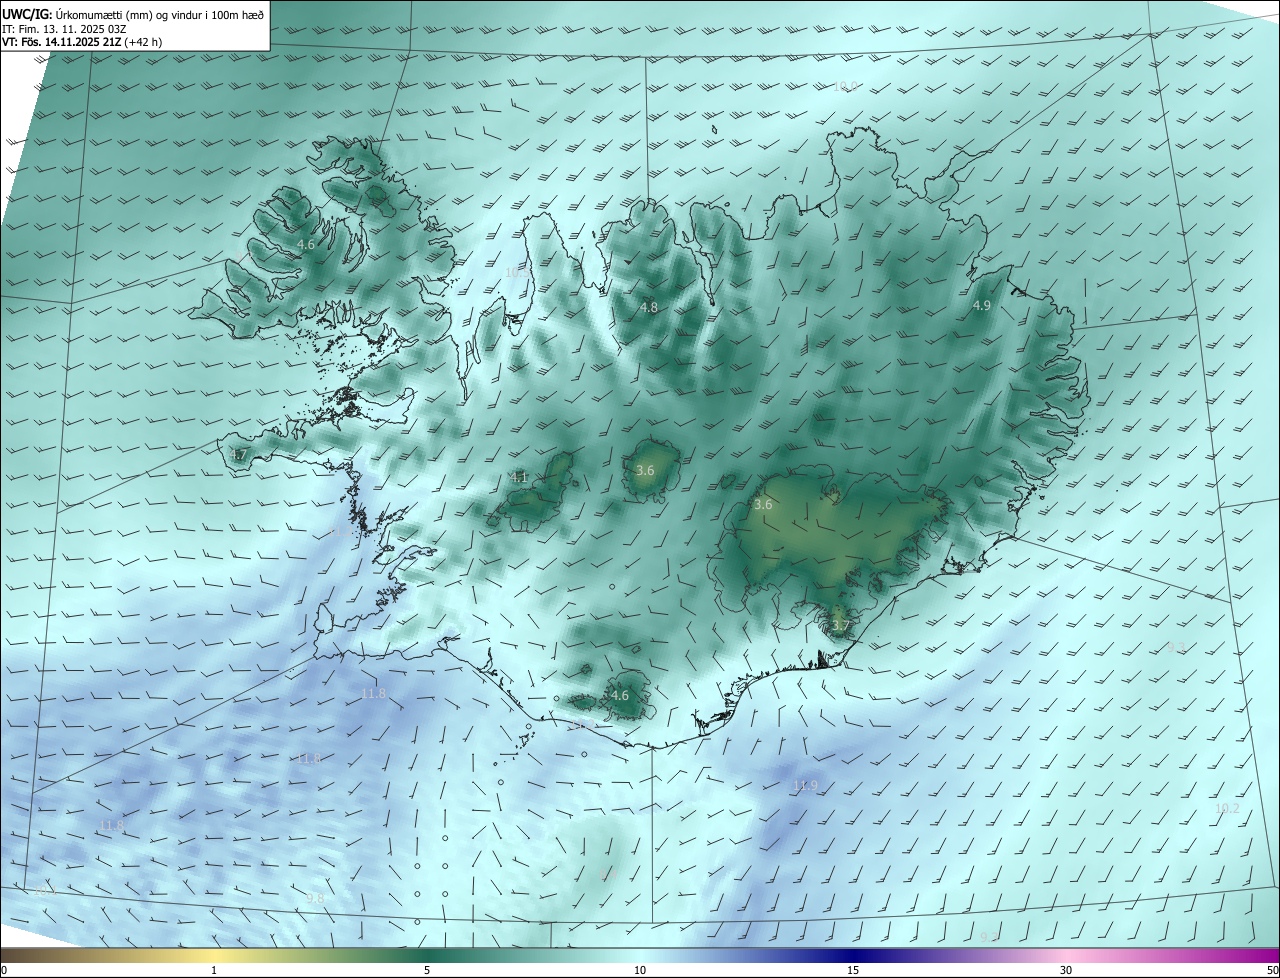1280x978 pixels.
Task: Click the colour scale tick label 1
Action: tap(214, 970)
